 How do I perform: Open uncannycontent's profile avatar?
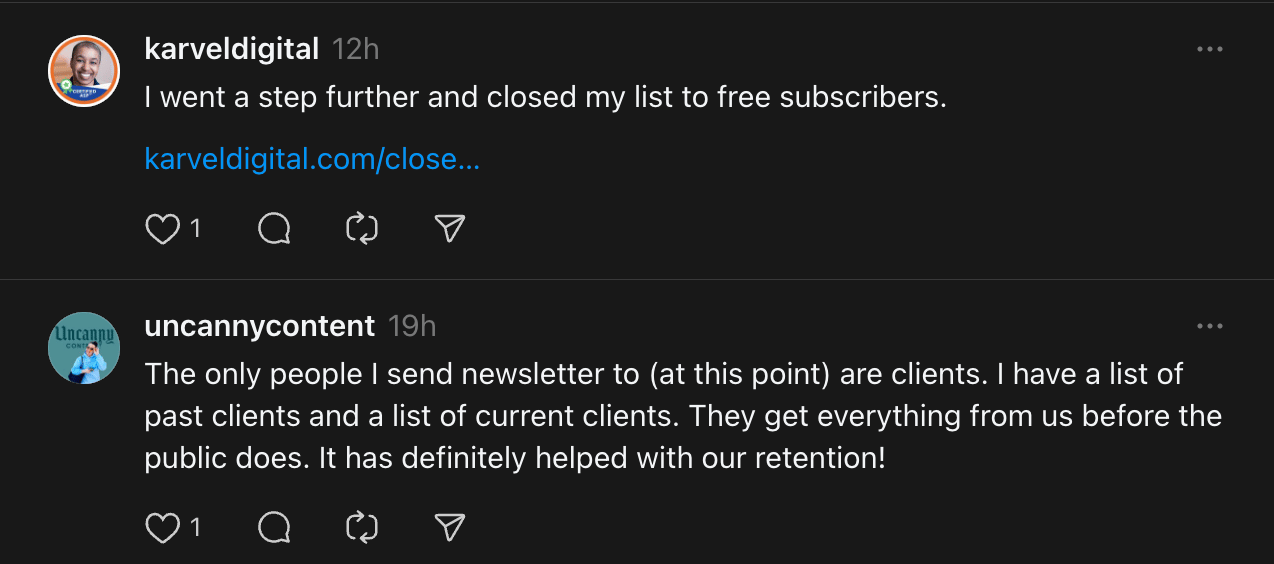click(x=84, y=348)
